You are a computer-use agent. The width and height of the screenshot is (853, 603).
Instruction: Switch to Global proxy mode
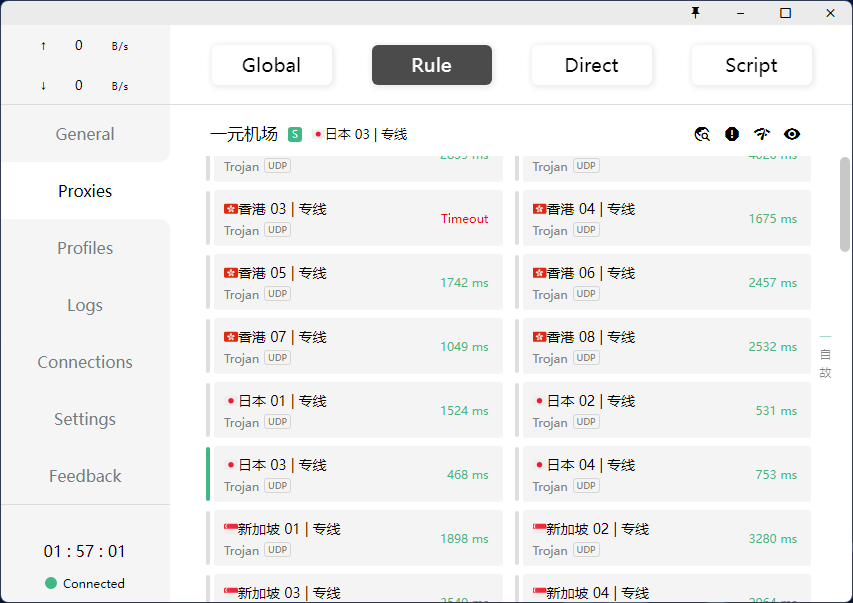pyautogui.click(x=271, y=65)
